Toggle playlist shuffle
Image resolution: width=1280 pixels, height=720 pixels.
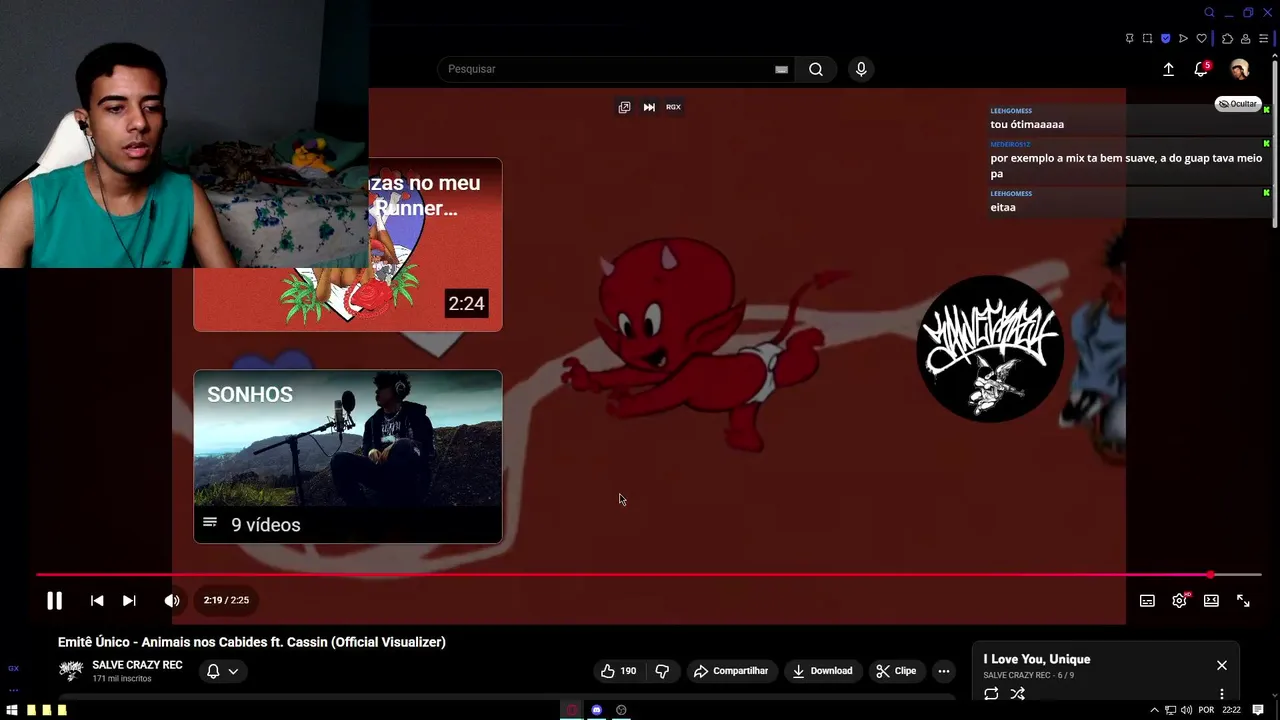(x=1017, y=694)
